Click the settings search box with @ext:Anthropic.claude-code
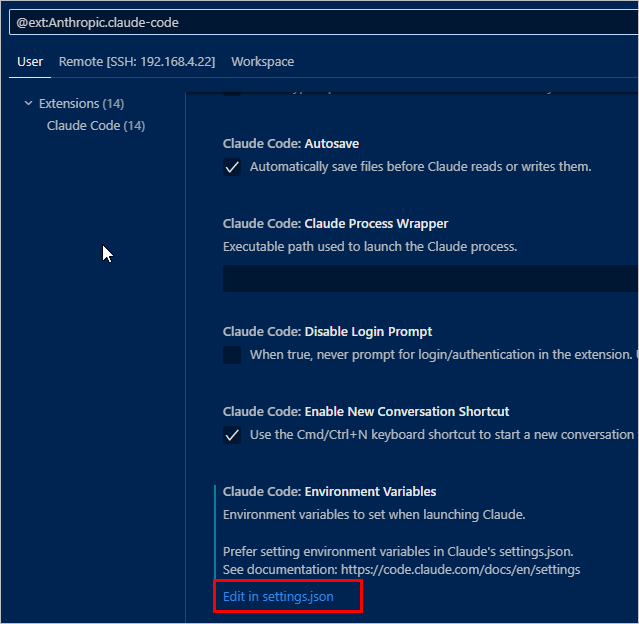This screenshot has width=639, height=624. (x=320, y=21)
